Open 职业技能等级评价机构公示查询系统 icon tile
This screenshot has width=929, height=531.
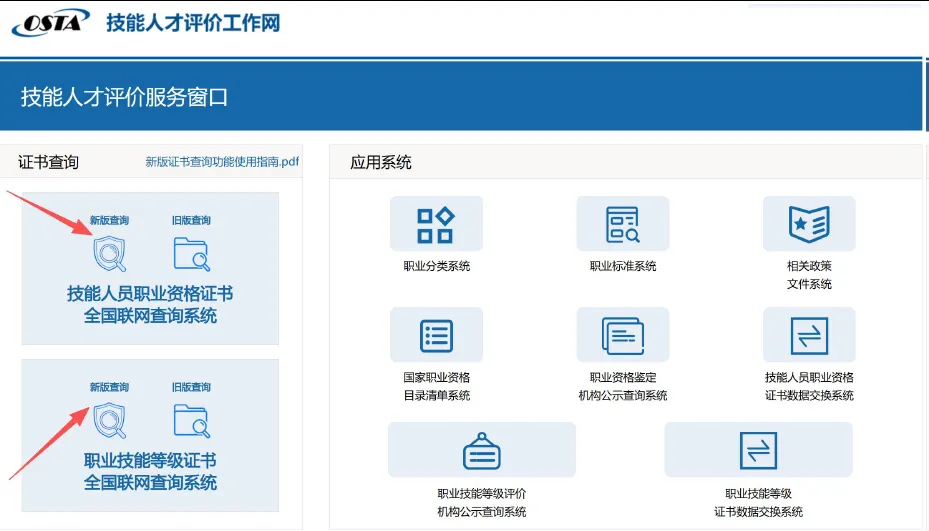(482, 450)
